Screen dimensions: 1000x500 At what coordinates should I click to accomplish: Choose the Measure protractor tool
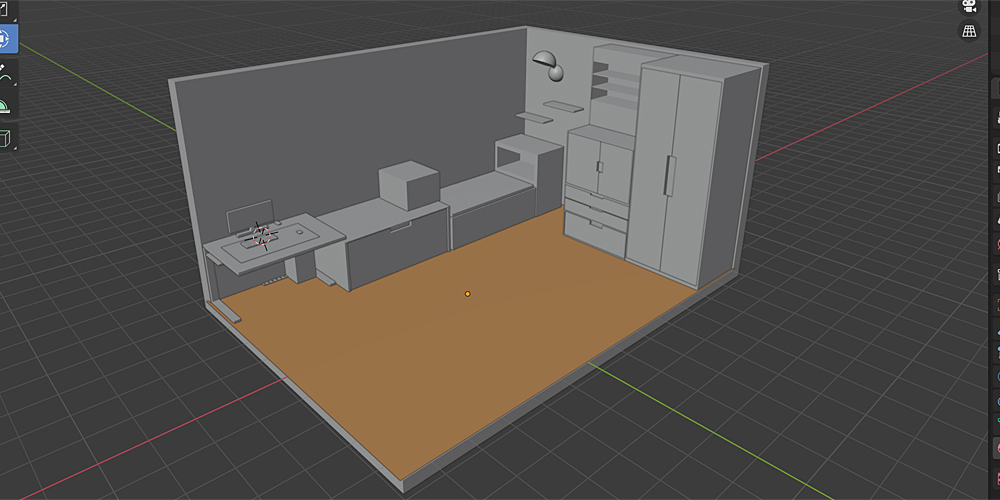[x=6, y=105]
